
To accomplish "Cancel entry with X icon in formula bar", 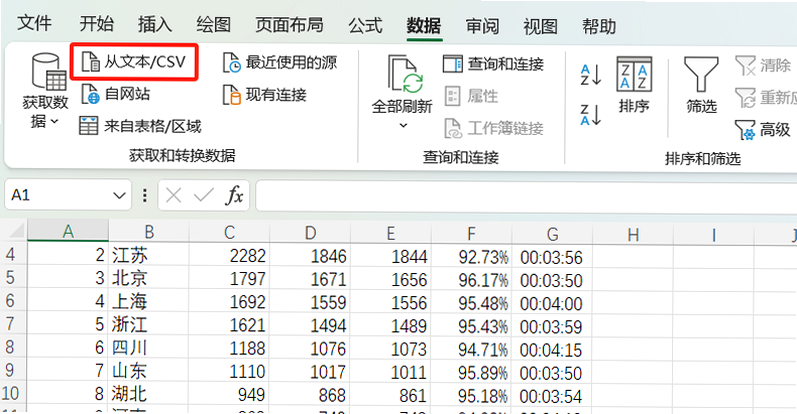I will coord(173,195).
